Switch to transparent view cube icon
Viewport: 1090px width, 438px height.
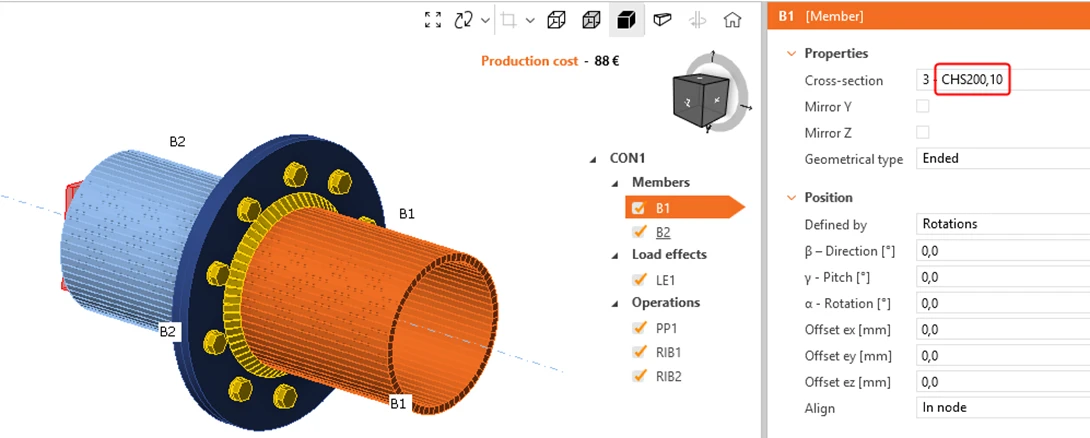pos(556,19)
